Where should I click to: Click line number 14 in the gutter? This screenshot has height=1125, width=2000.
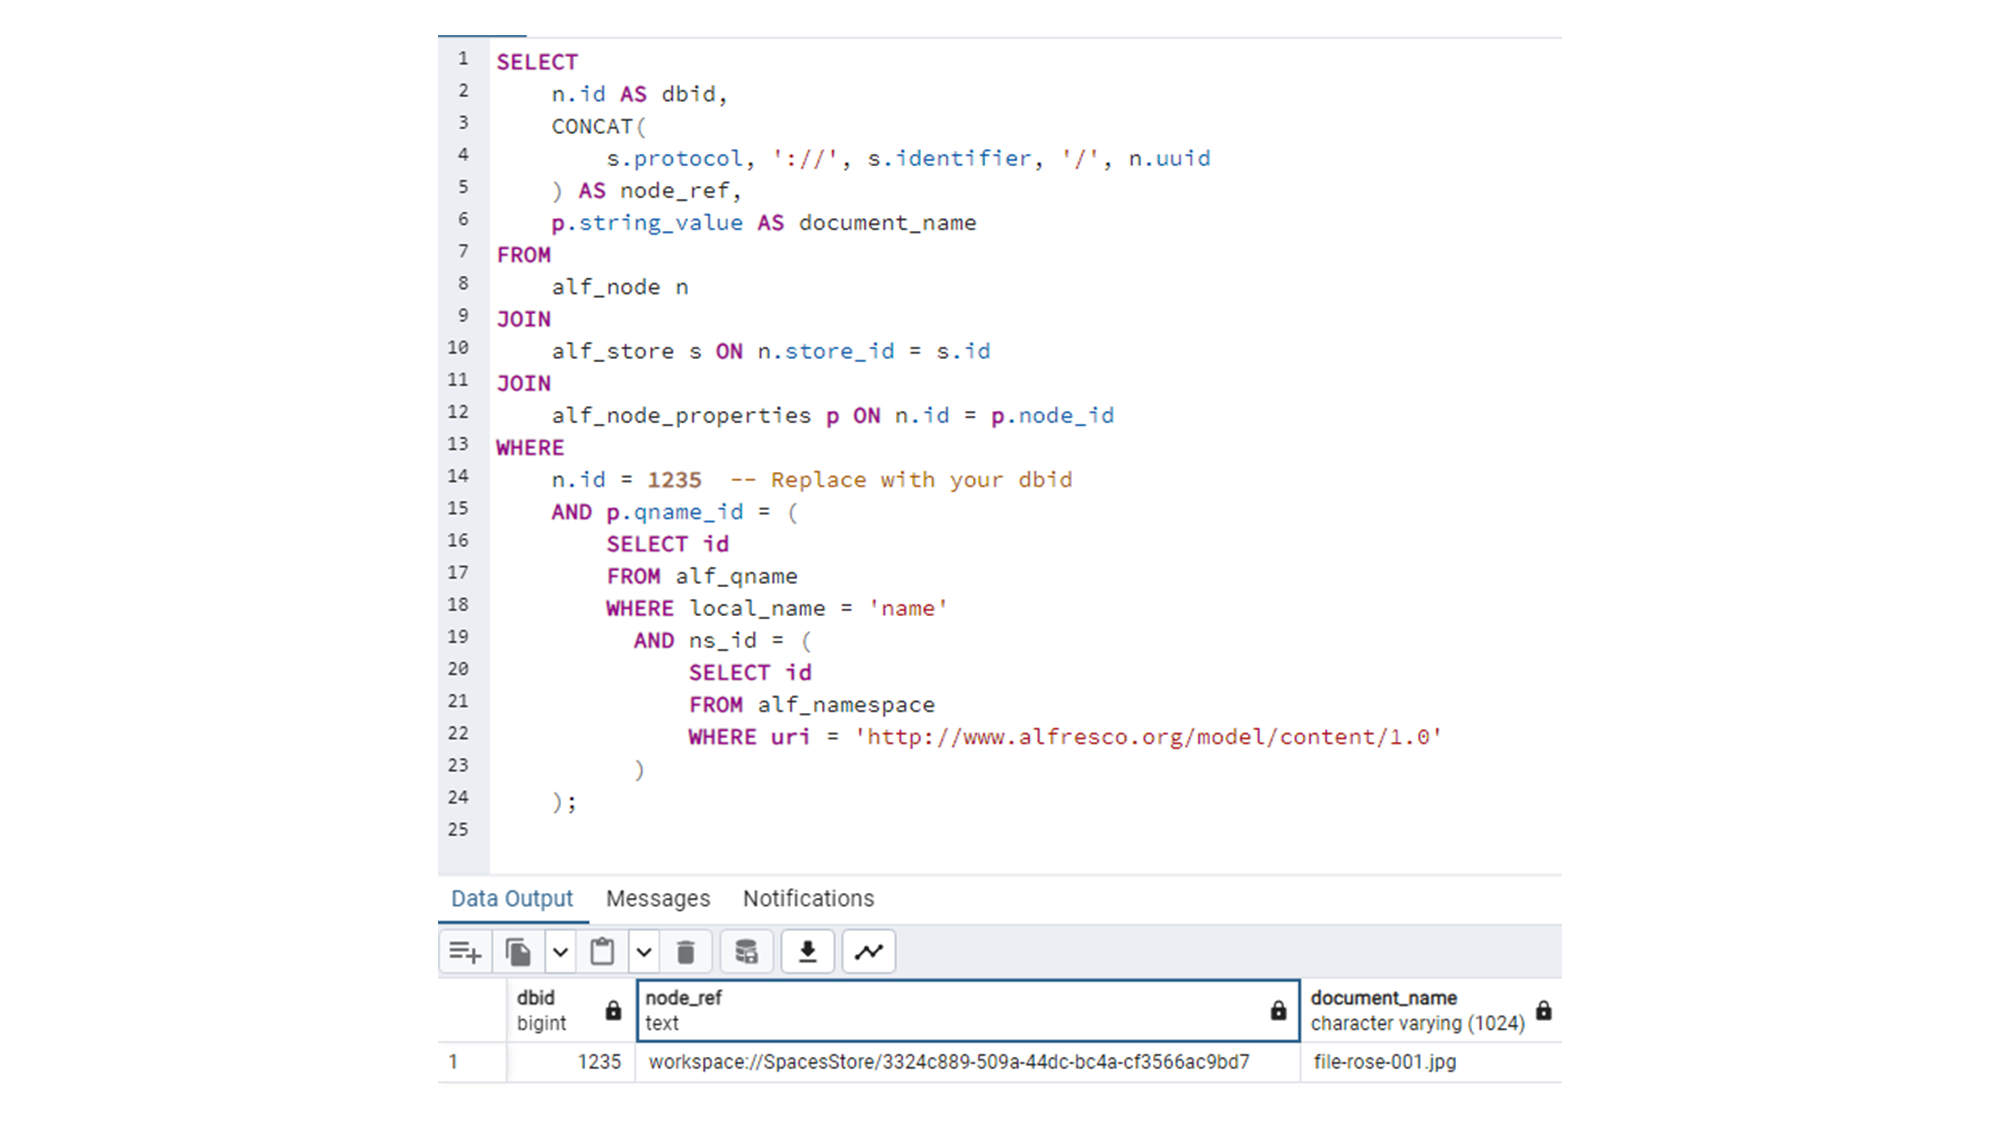[x=458, y=476]
